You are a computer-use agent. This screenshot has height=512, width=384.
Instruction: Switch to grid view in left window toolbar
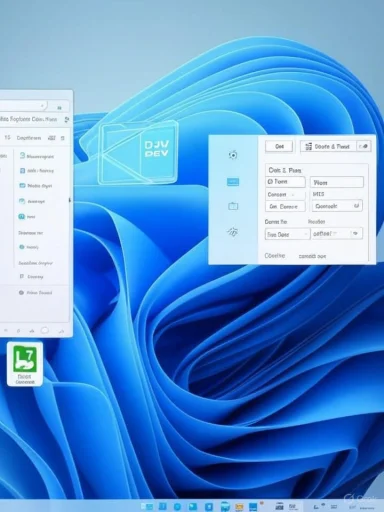[x=51, y=138]
